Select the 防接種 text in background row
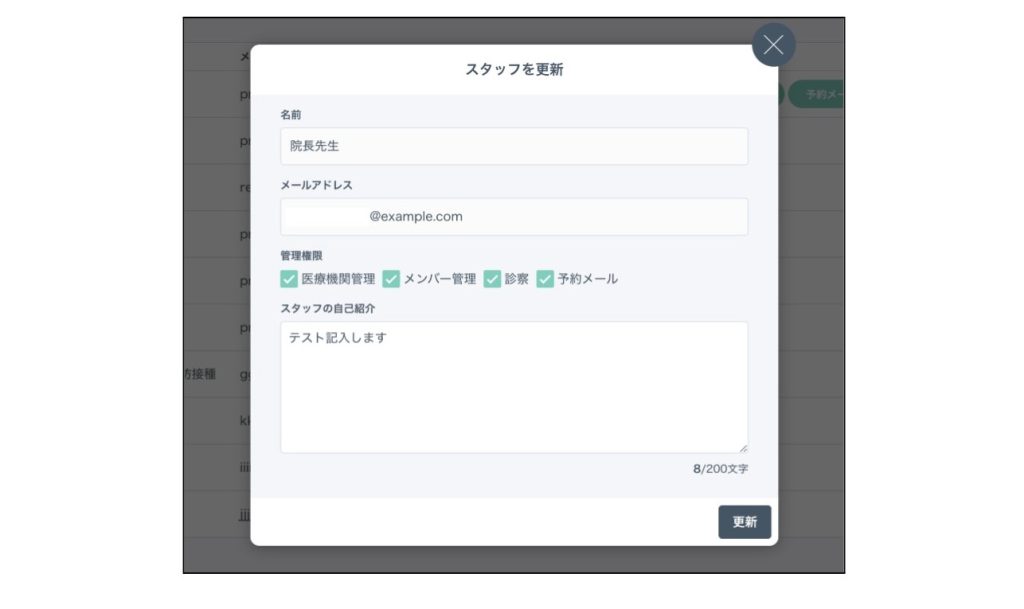This screenshot has height=609, width=1024. 200,375
